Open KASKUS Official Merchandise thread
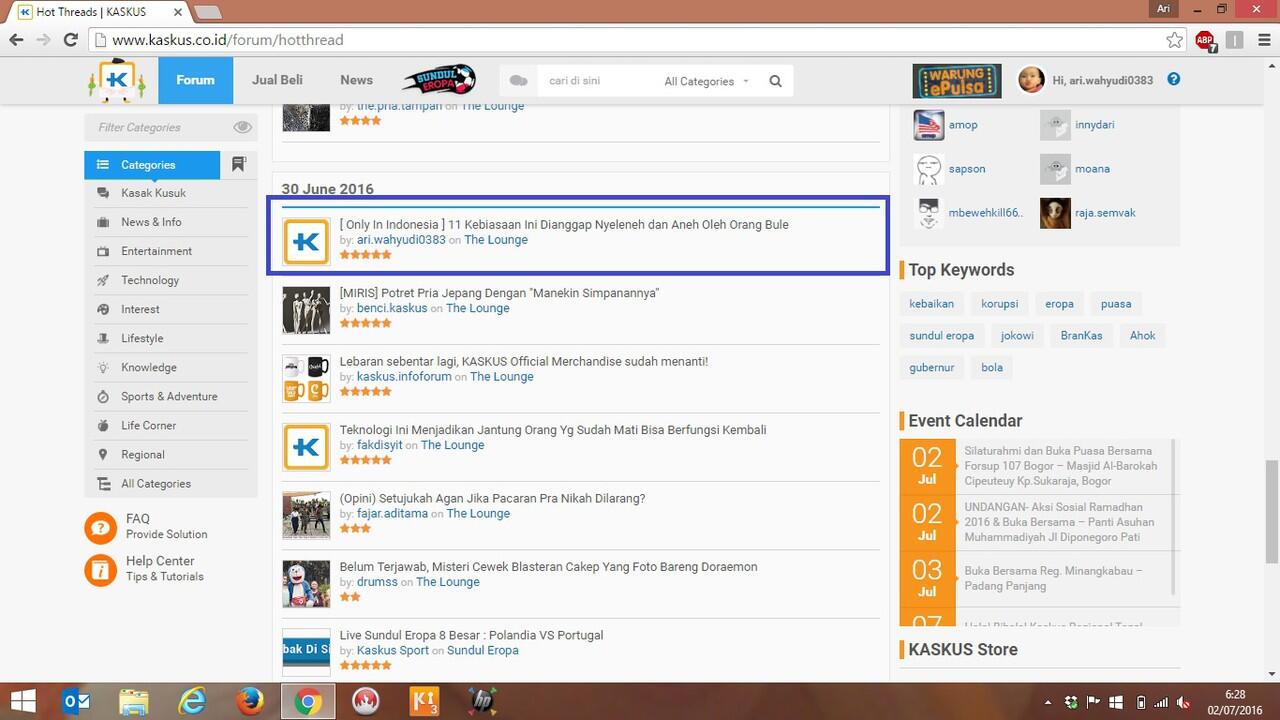1280x720 pixels. point(523,361)
